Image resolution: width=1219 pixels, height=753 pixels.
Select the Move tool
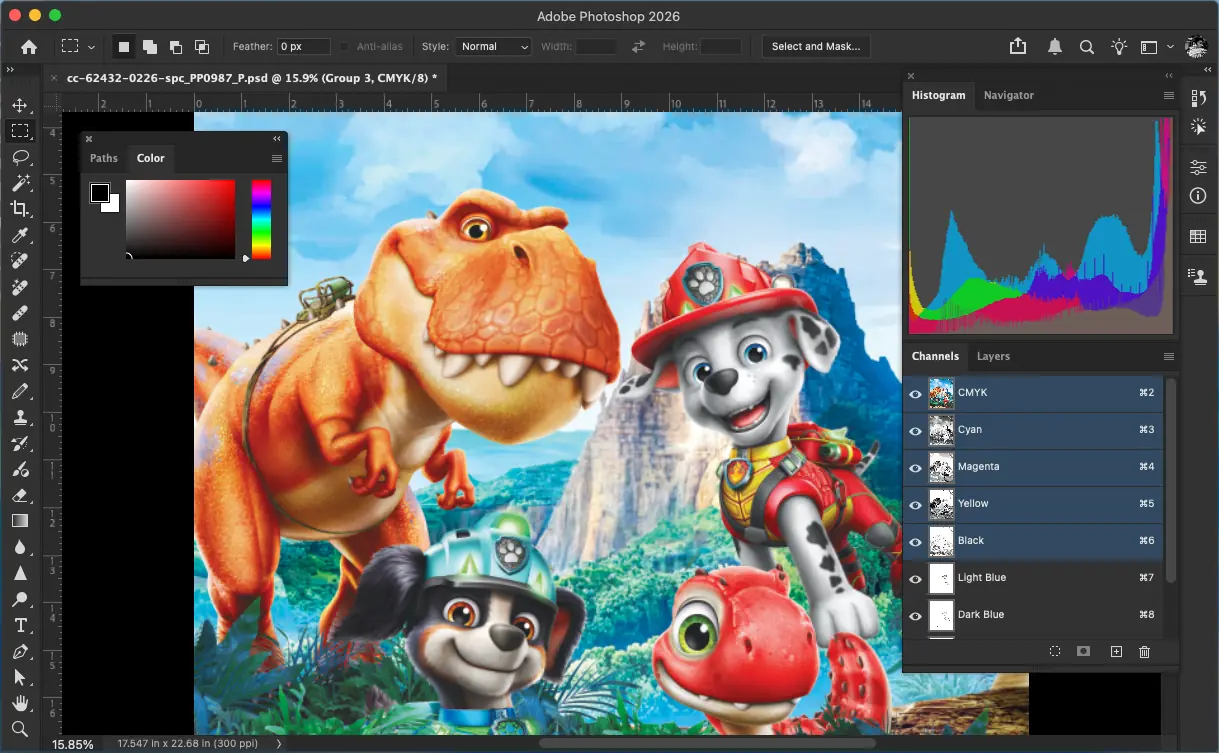click(x=20, y=105)
